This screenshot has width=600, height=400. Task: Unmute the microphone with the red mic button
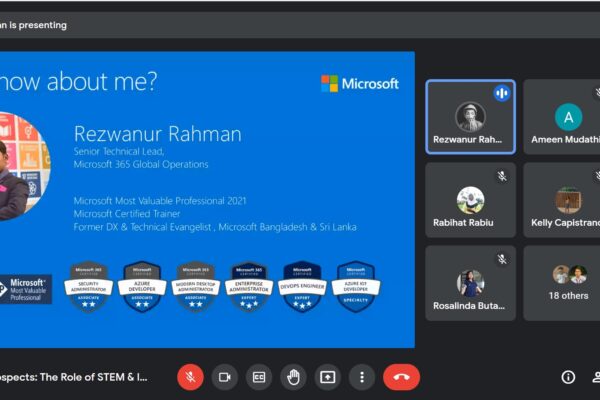click(x=190, y=377)
